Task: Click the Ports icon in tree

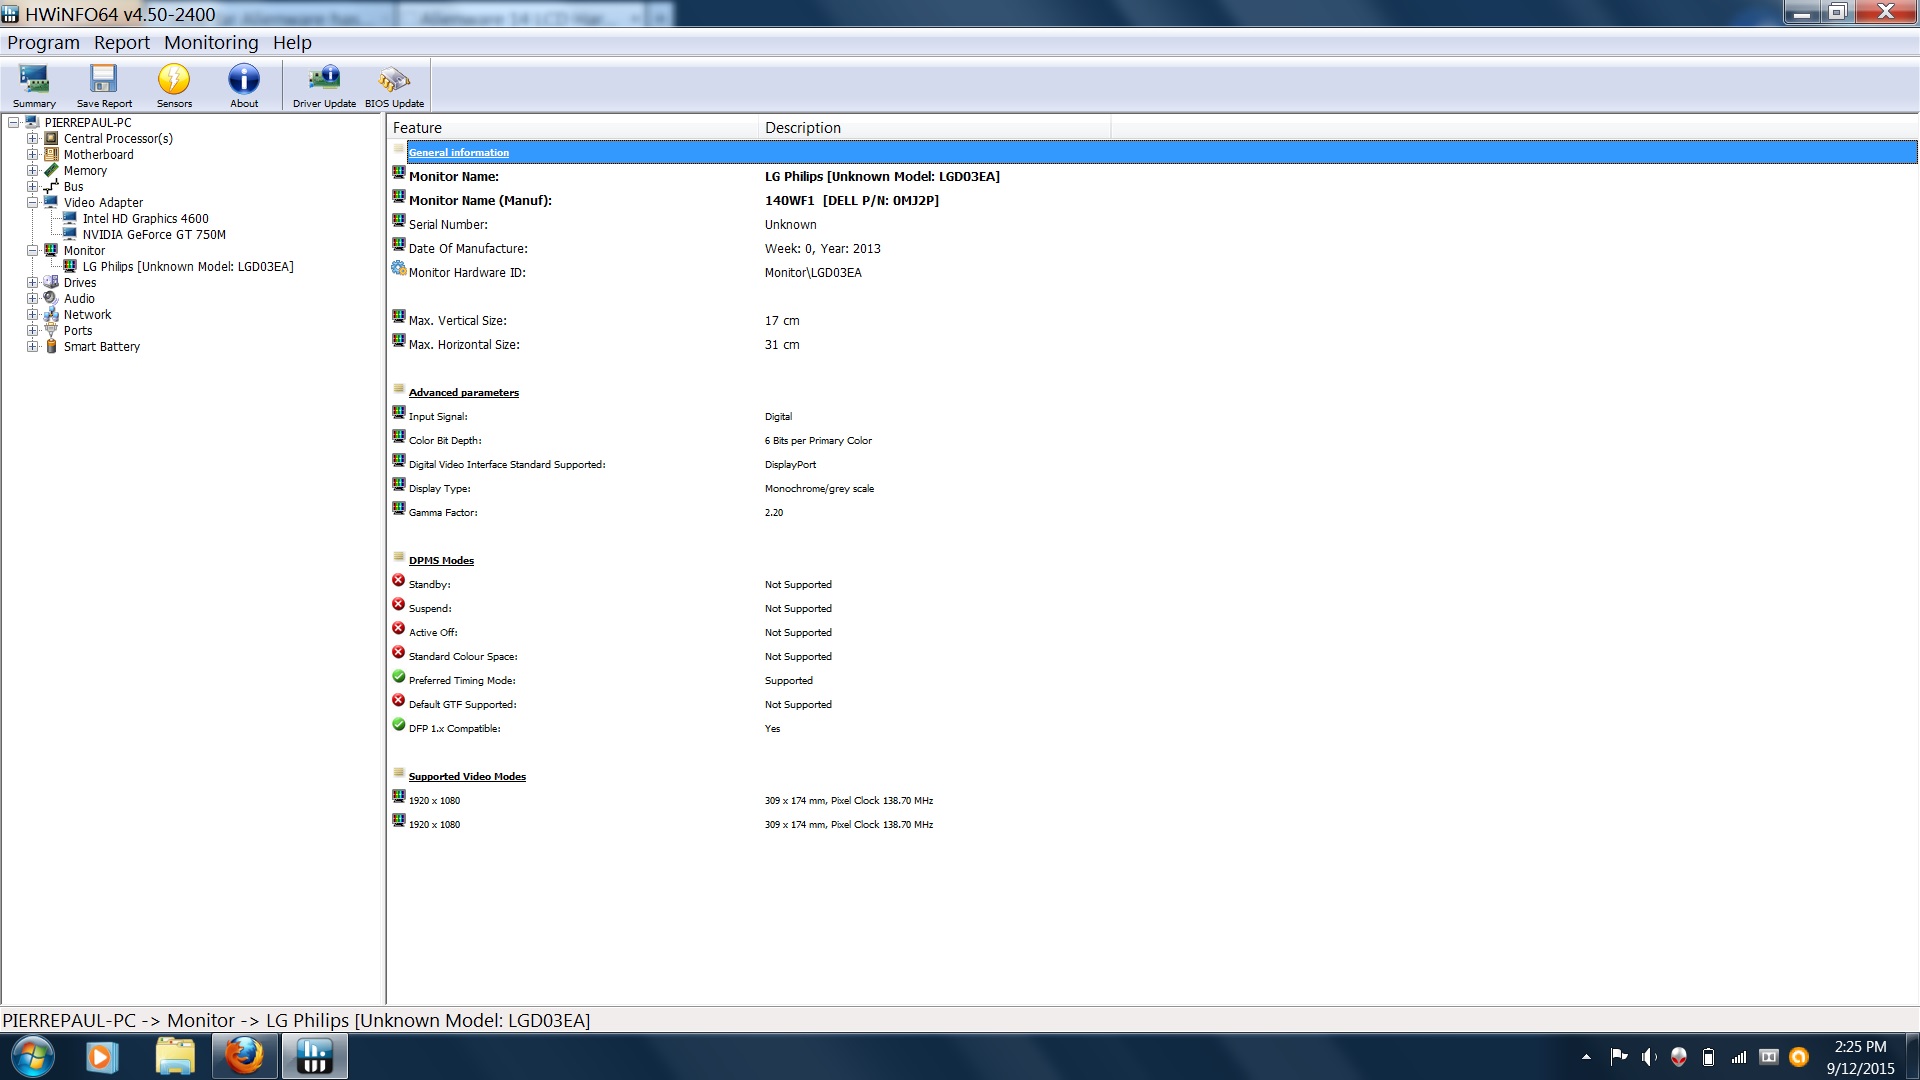Action: point(51,330)
